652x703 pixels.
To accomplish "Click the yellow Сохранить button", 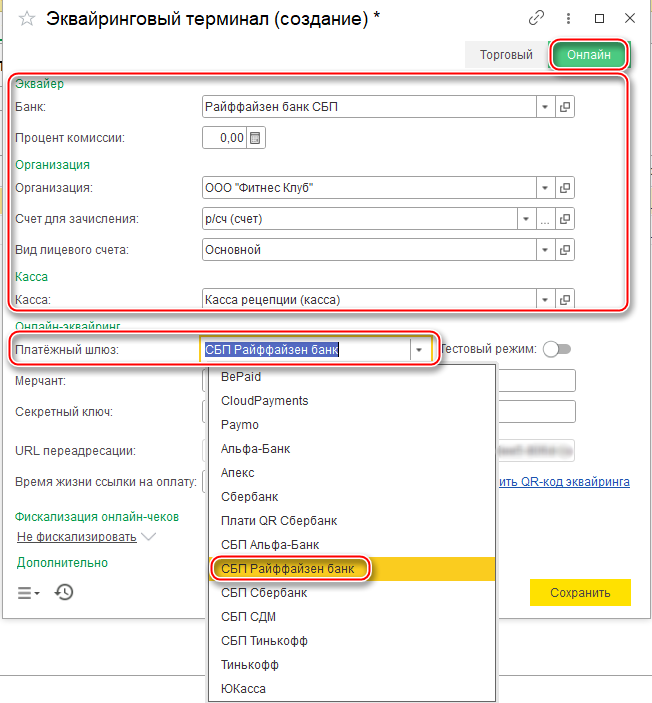I will pos(580,593).
